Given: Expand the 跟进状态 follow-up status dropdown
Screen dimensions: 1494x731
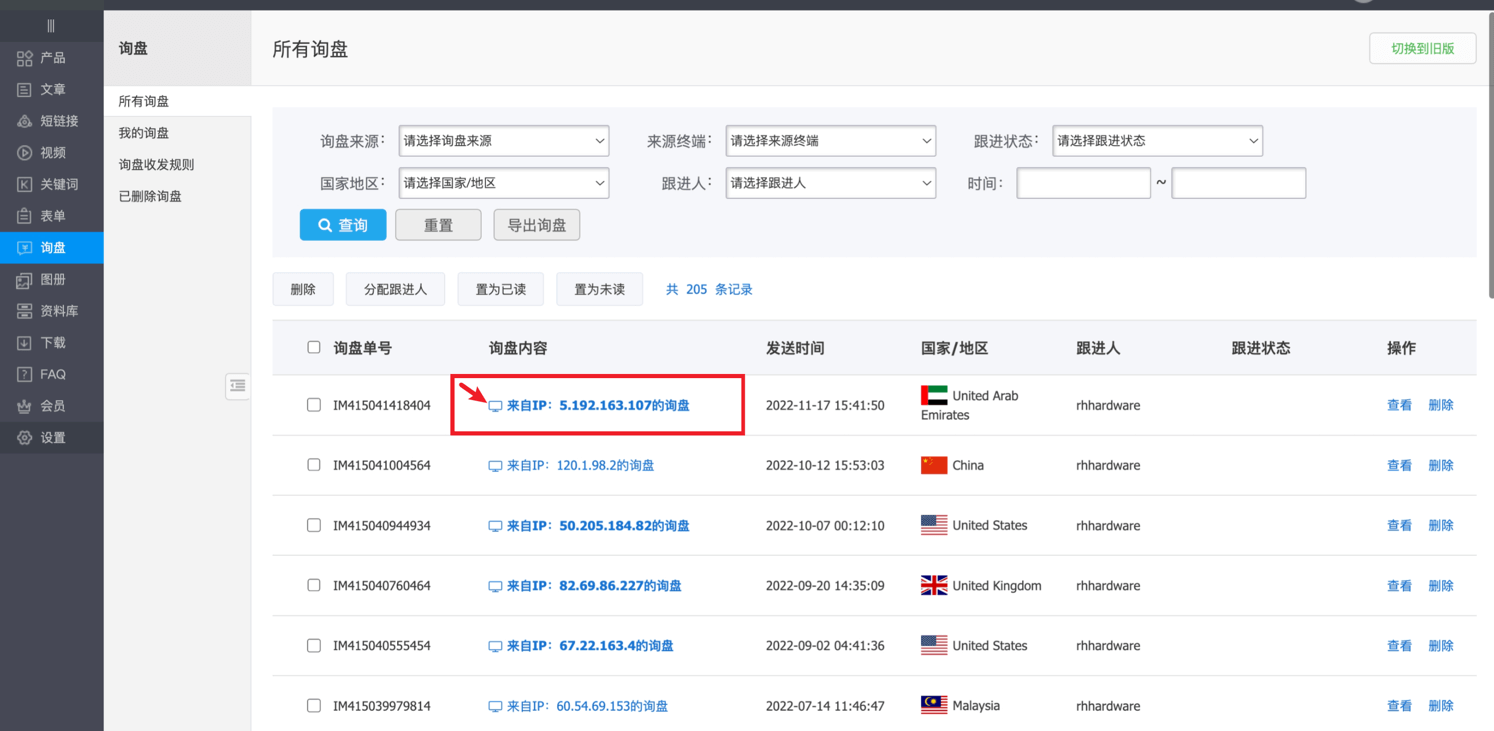Looking at the screenshot, I should pos(1157,141).
